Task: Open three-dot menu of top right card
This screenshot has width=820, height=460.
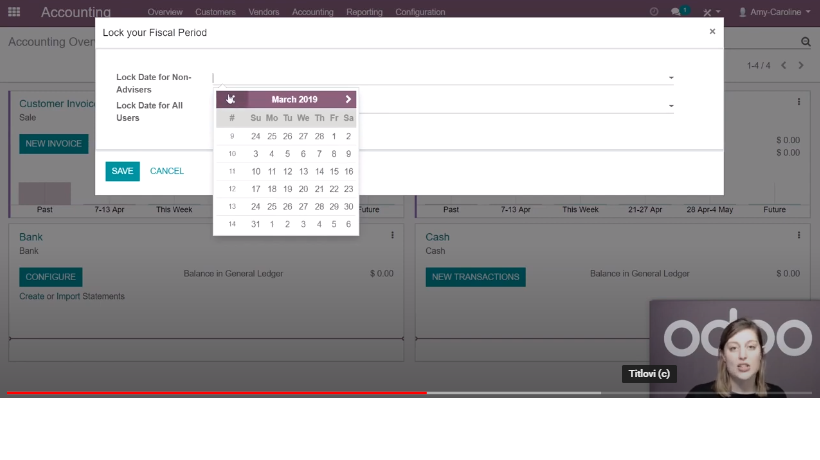Action: [x=799, y=102]
